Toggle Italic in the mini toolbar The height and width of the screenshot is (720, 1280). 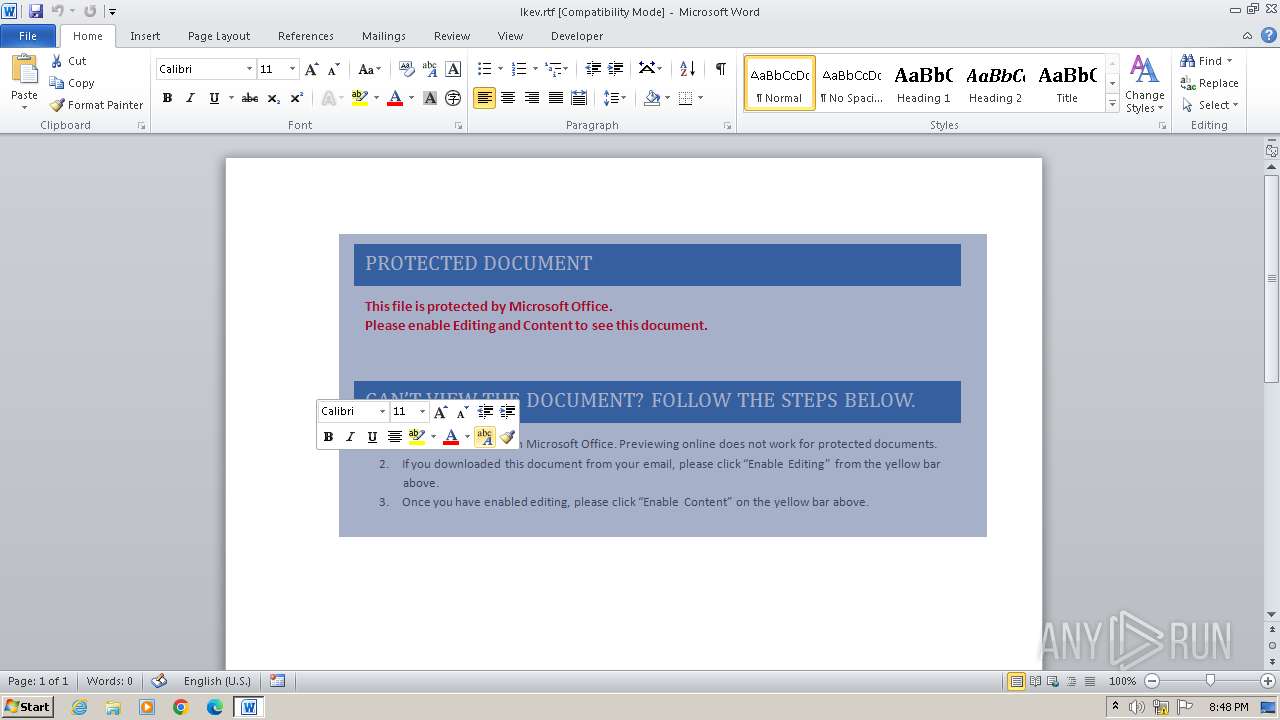coord(350,437)
